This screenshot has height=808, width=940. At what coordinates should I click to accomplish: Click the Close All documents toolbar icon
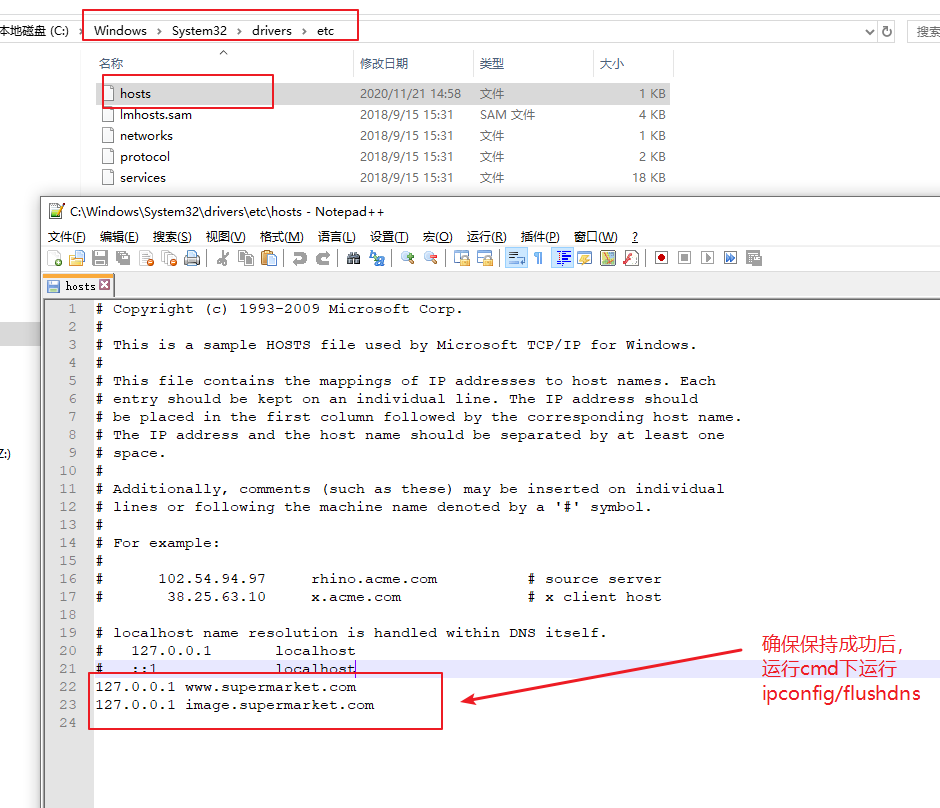[x=169, y=258]
